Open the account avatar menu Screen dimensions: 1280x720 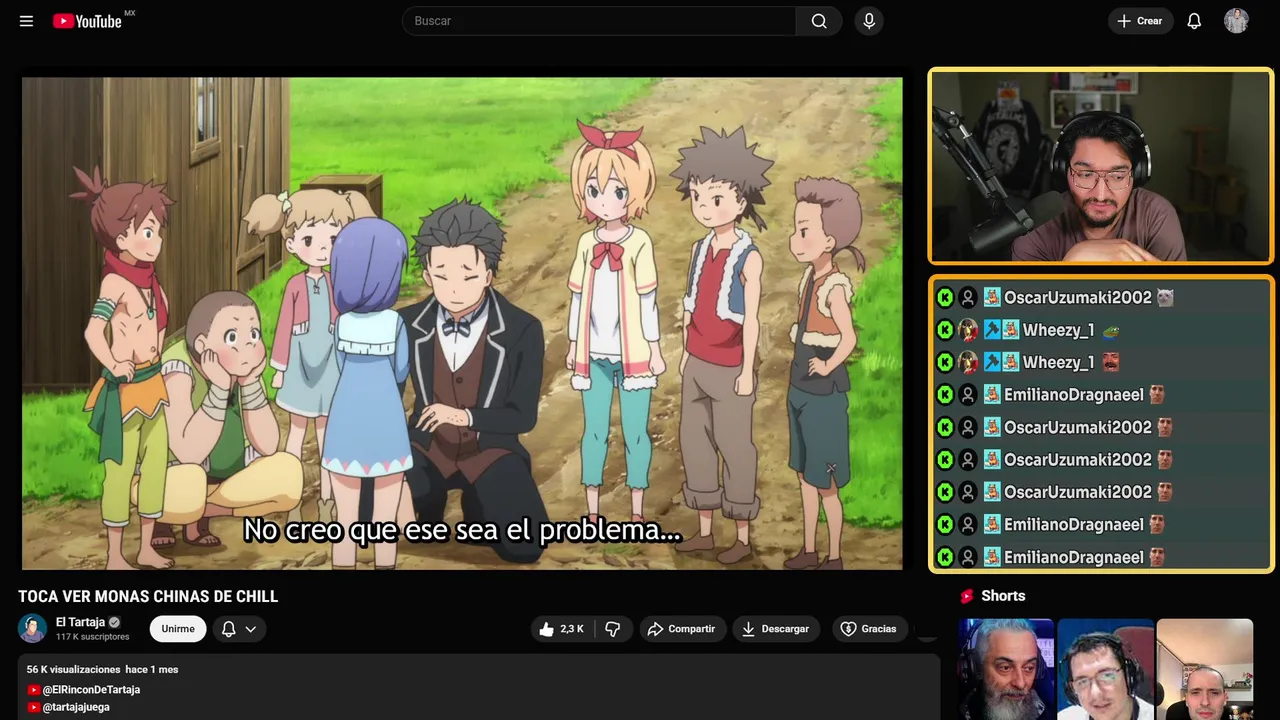coord(1236,21)
